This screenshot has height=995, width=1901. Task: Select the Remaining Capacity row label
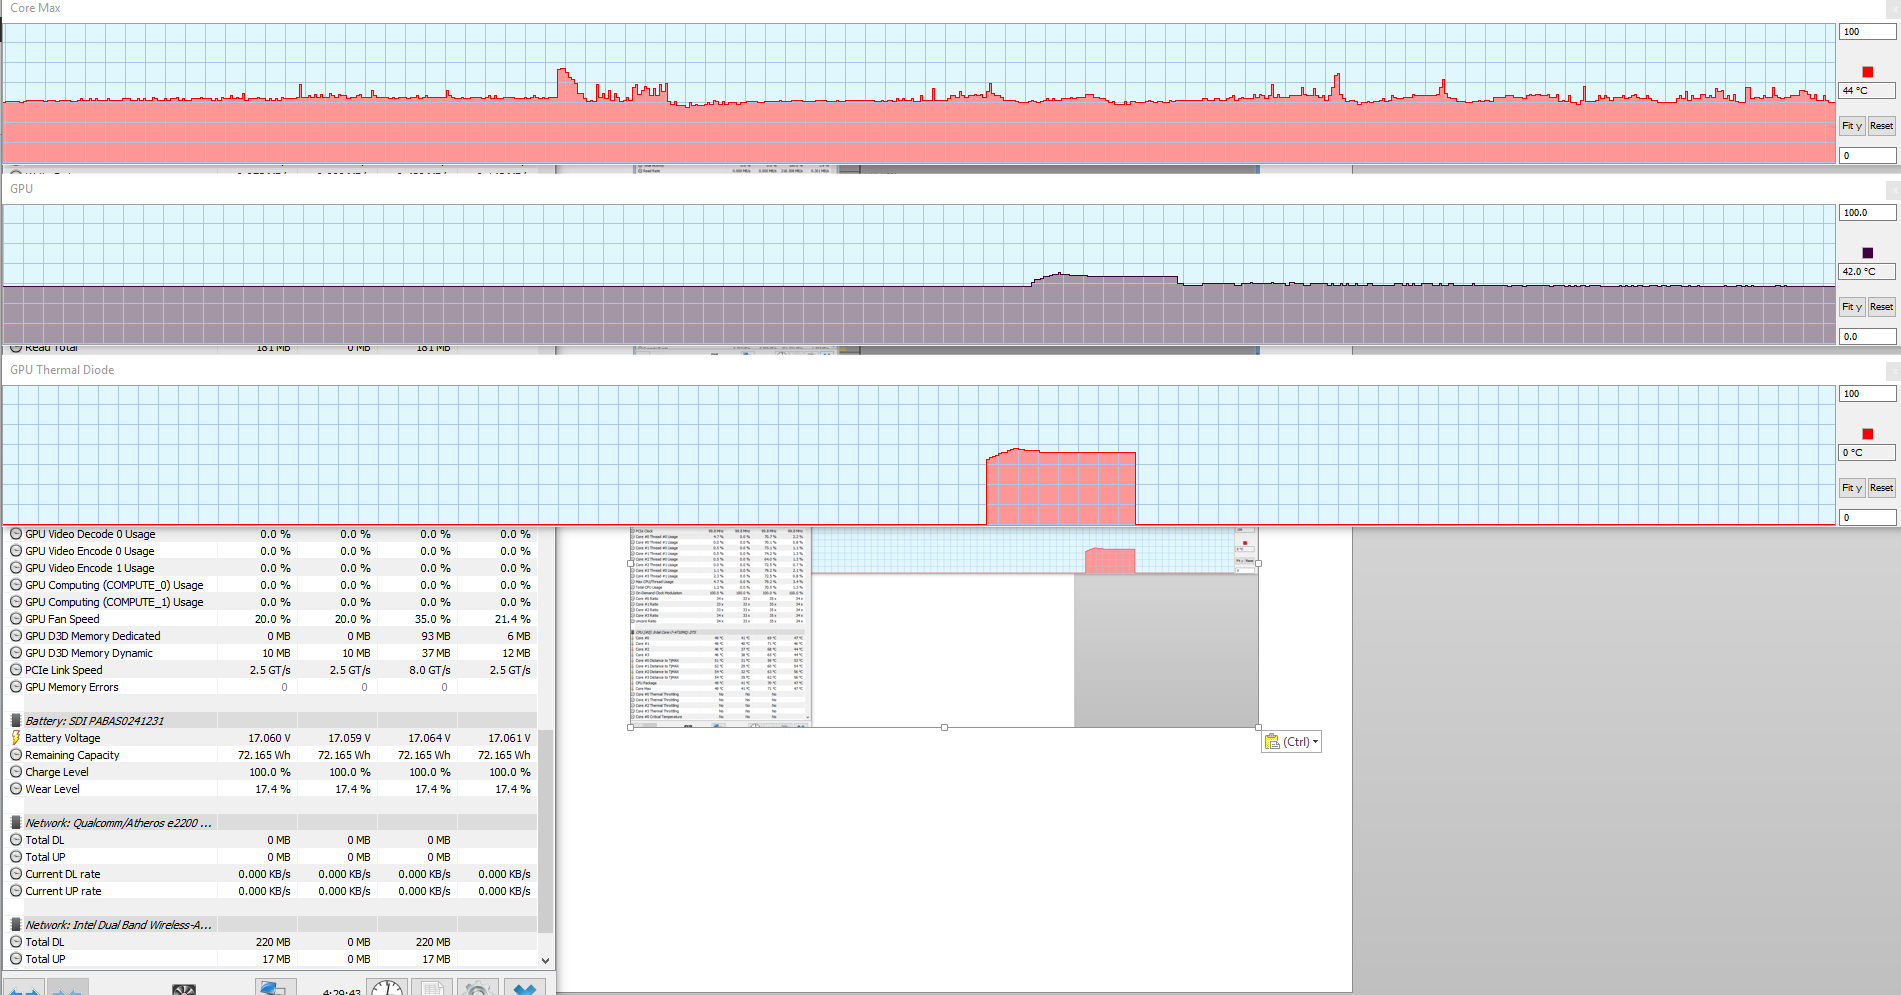72,755
